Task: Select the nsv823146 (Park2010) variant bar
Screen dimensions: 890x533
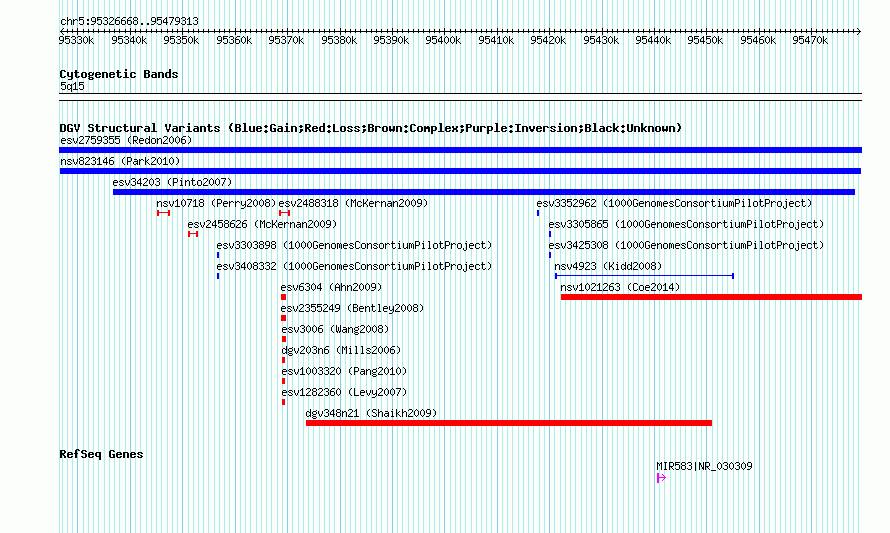Action: point(460,171)
